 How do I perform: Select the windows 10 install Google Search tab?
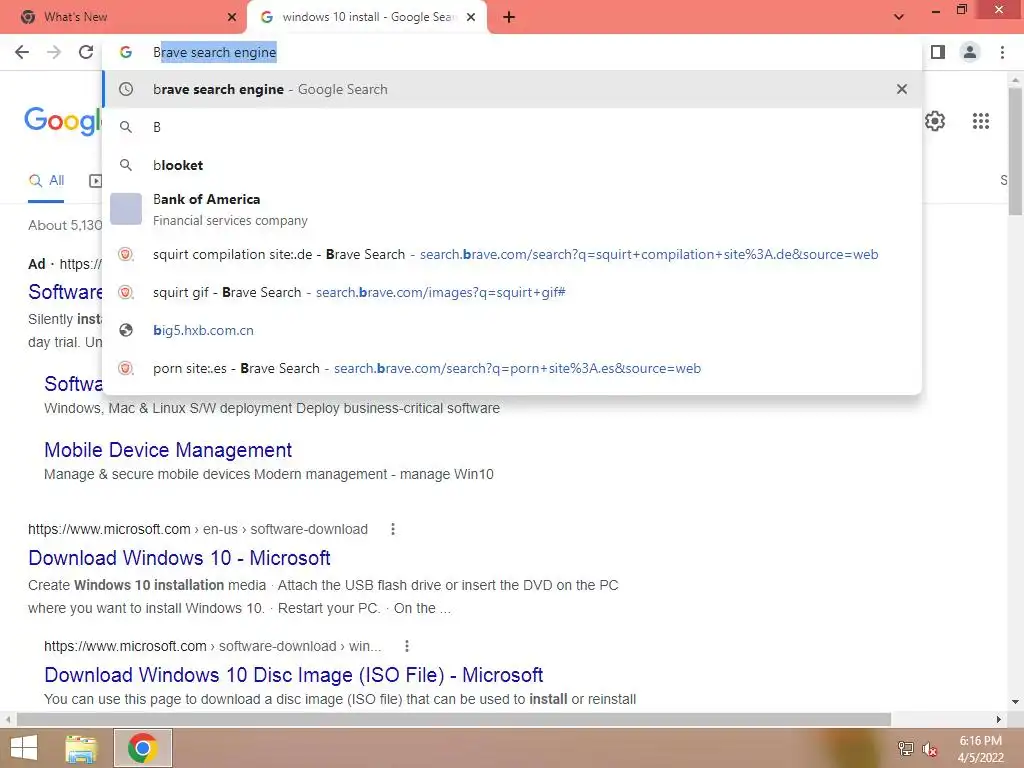[366, 17]
